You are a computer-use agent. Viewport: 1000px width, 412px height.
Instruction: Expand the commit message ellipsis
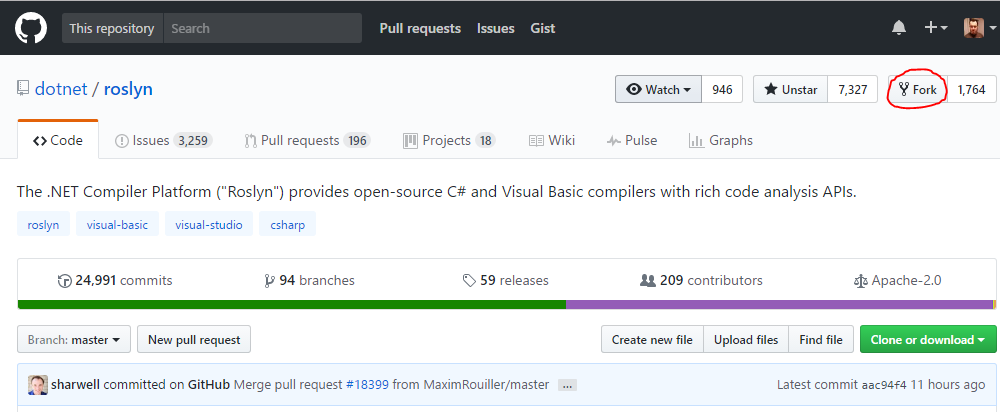pyautogui.click(x=567, y=385)
